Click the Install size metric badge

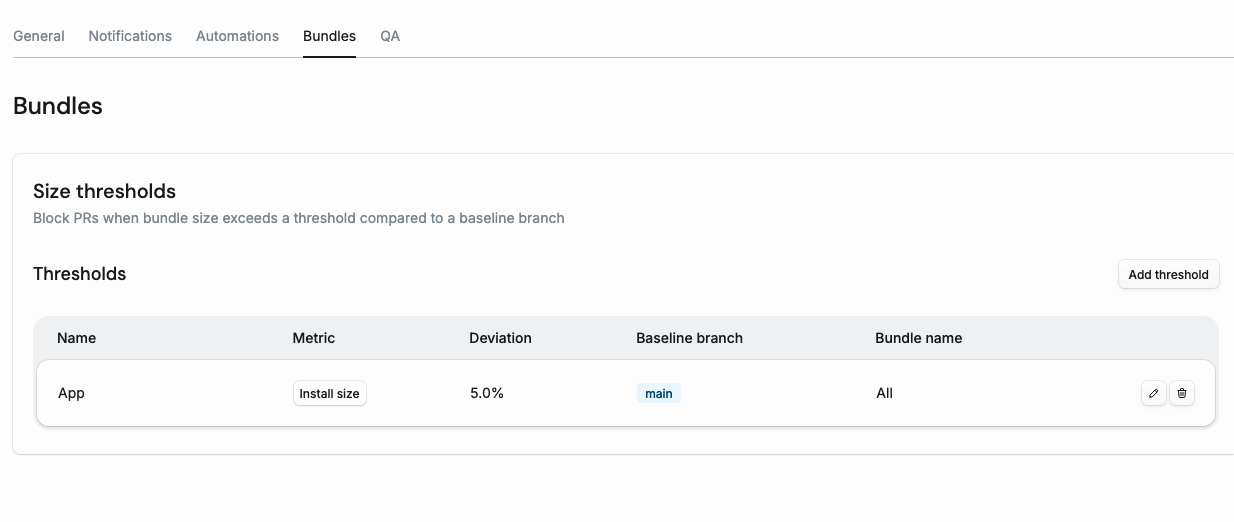coord(329,393)
